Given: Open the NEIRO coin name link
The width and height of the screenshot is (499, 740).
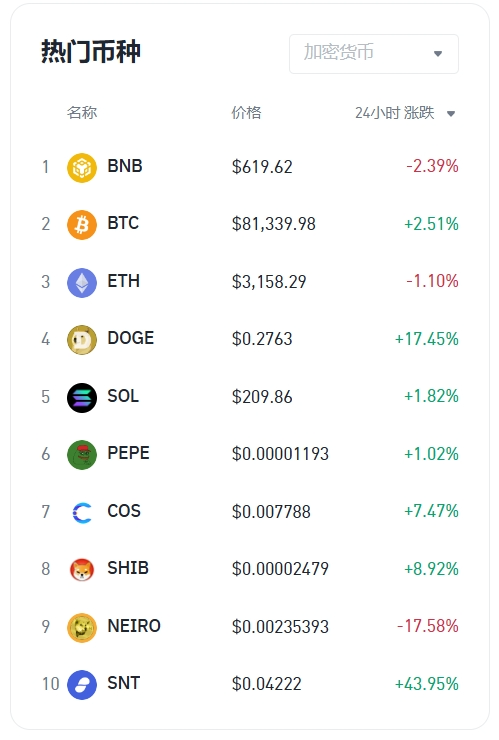Looking at the screenshot, I should (x=134, y=626).
